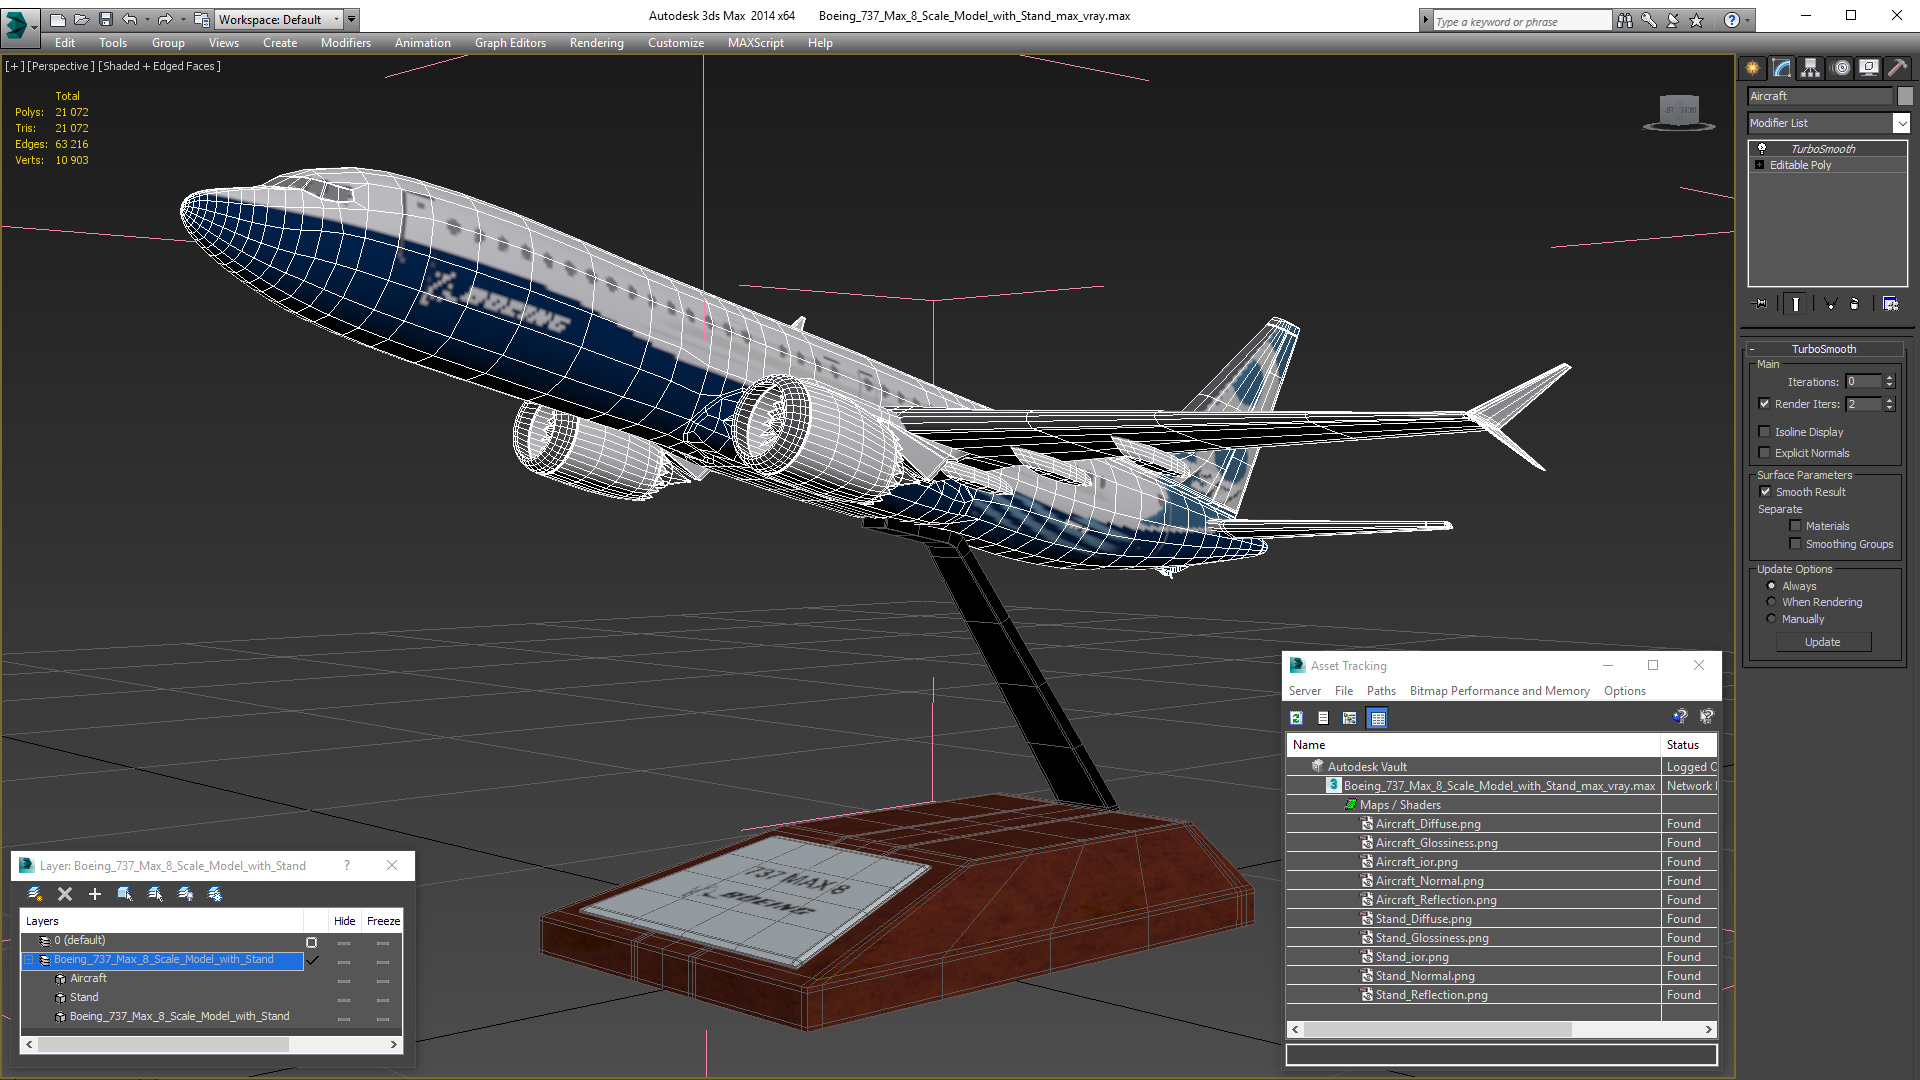
Task: Open the Display command panel tab
Action: coord(1869,68)
